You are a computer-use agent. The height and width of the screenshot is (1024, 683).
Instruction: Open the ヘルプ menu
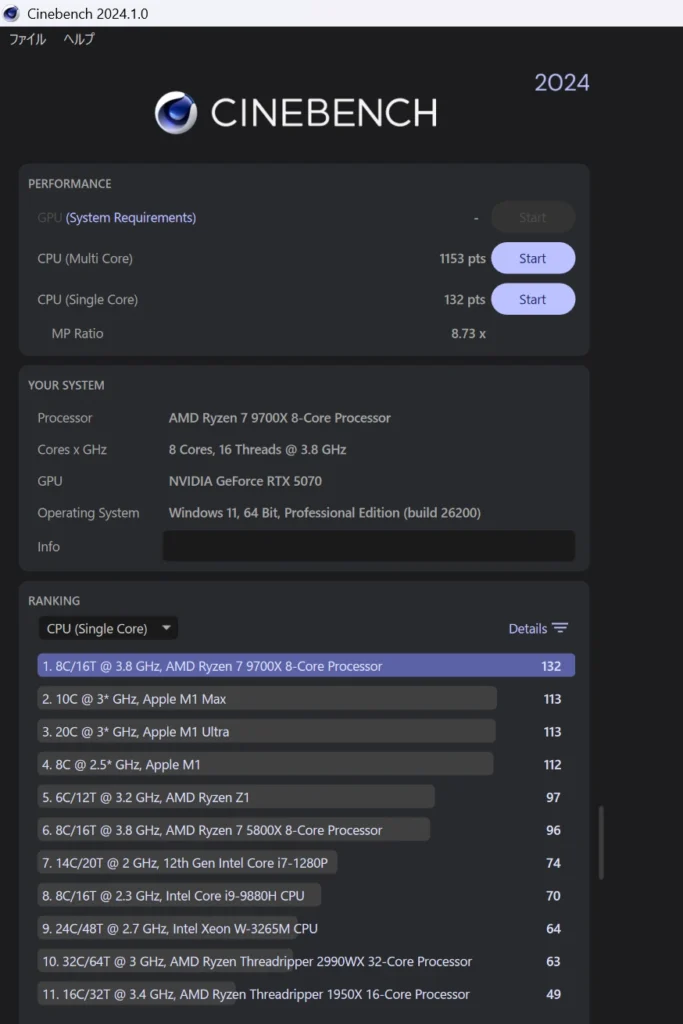click(79, 39)
